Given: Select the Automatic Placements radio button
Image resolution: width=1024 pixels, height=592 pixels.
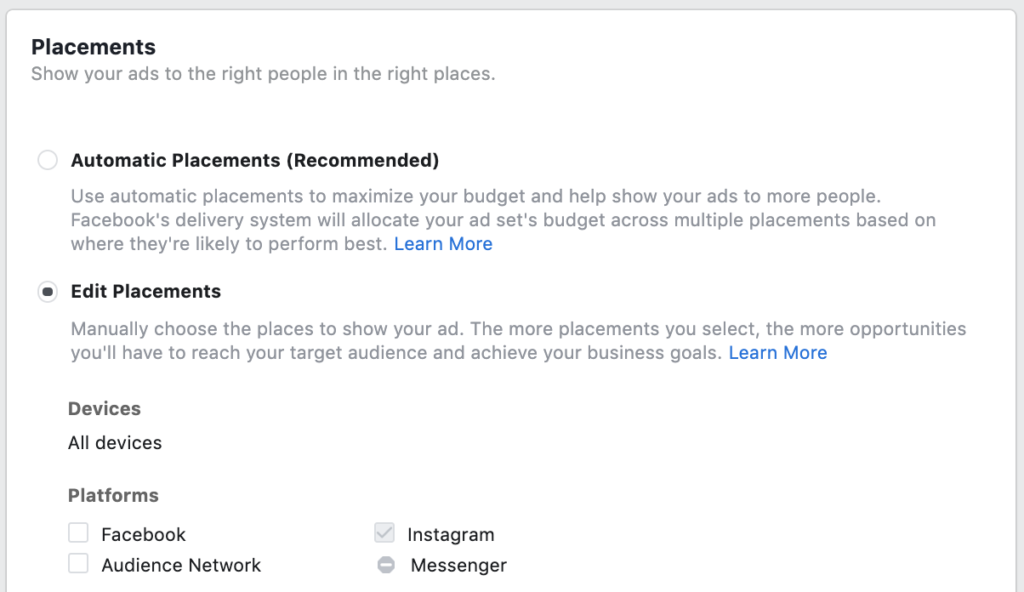Looking at the screenshot, I should click(x=47, y=161).
